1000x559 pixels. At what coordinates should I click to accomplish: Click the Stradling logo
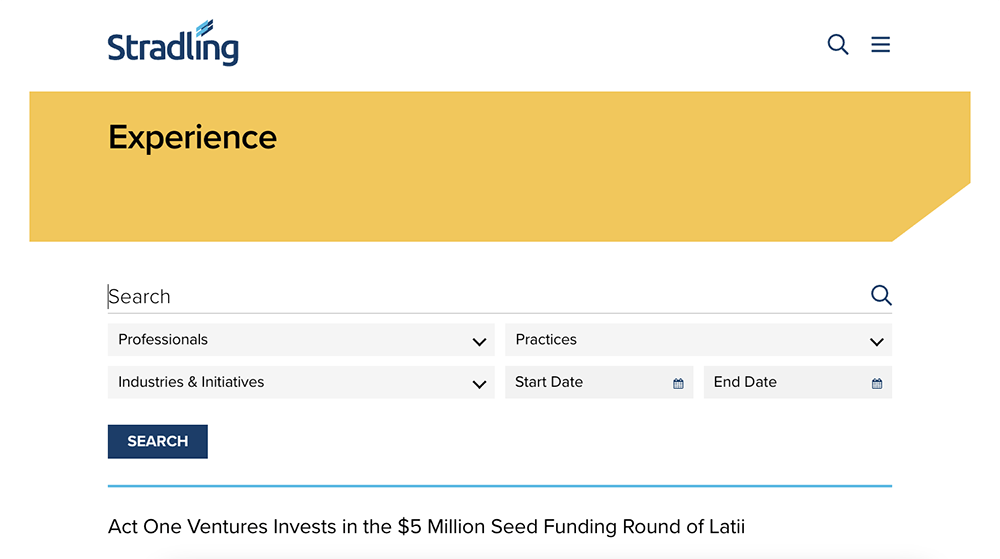click(x=173, y=44)
